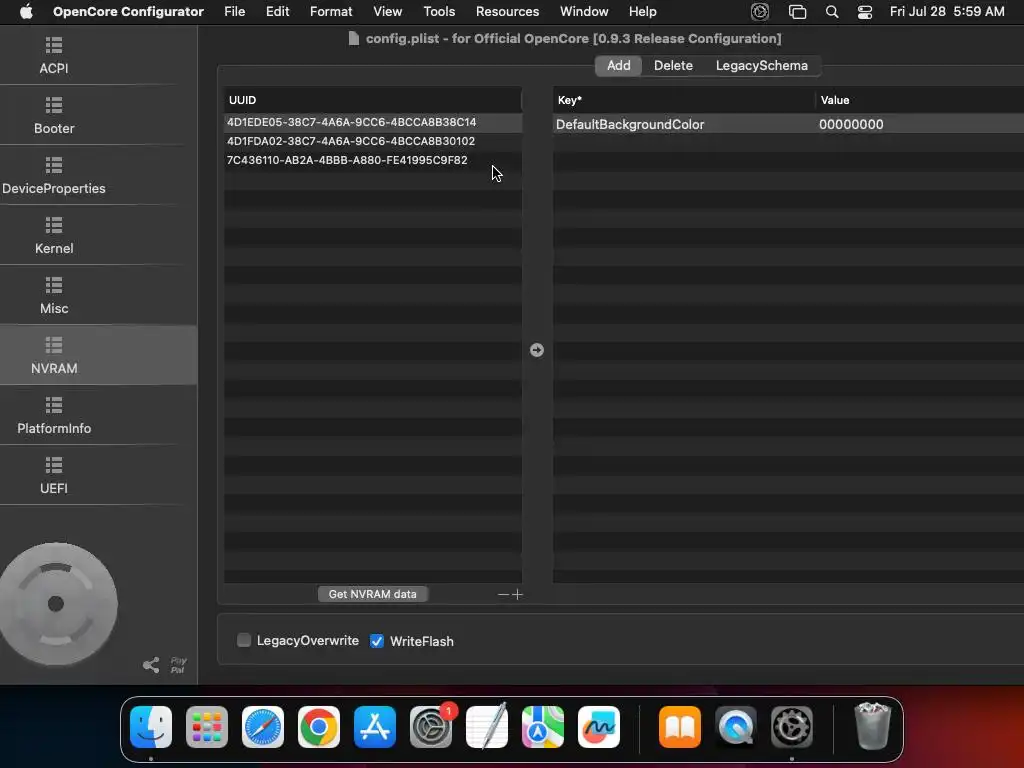
Task: Open the OpenCore Configurator app menu
Action: pyautogui.click(x=128, y=12)
